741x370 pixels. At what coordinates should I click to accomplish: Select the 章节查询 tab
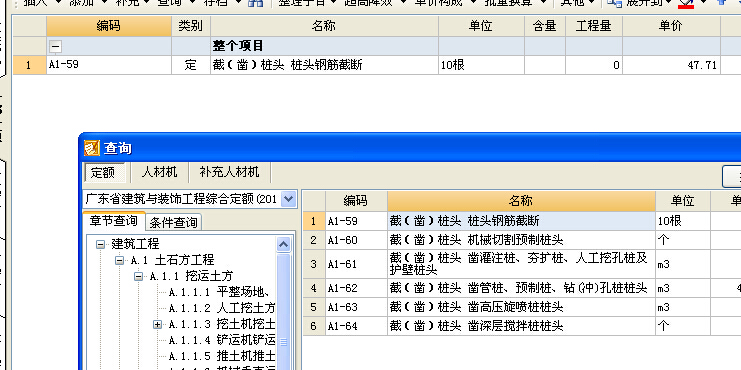coord(114,221)
